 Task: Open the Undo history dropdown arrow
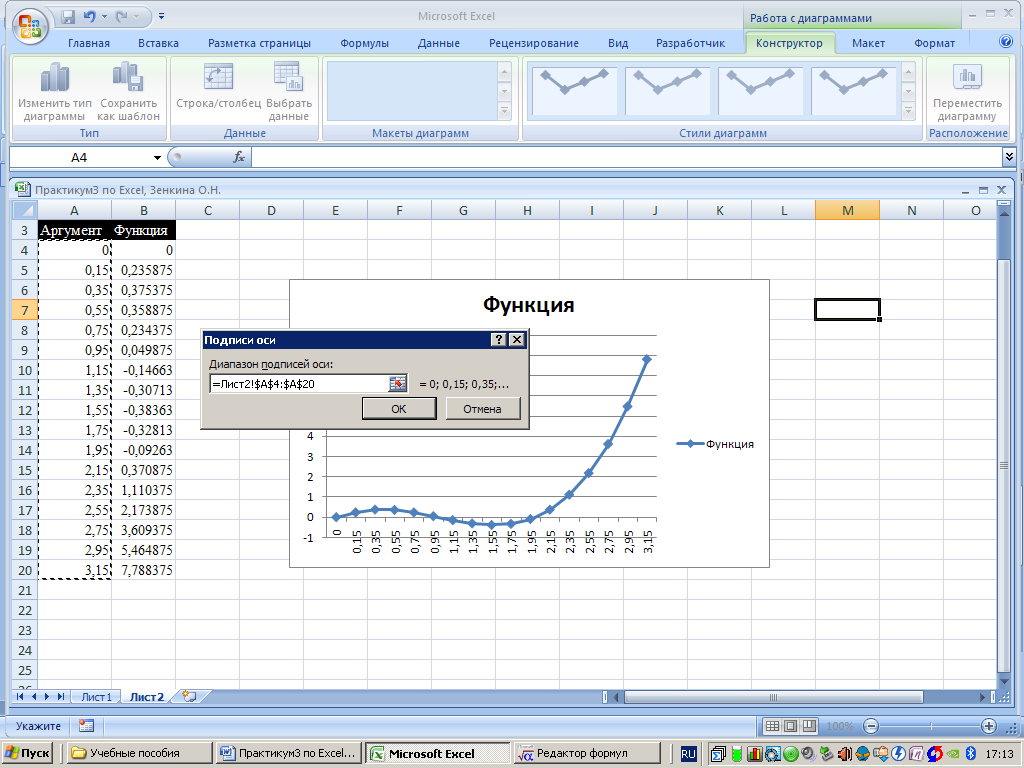(x=104, y=17)
